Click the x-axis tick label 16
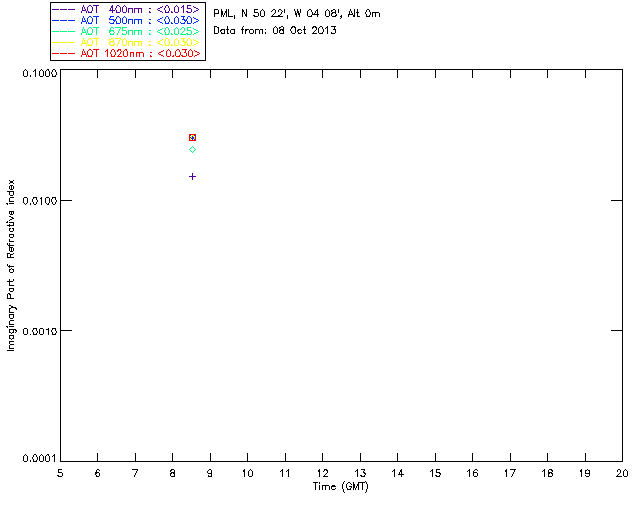The height and width of the screenshot is (512, 640). click(x=472, y=473)
